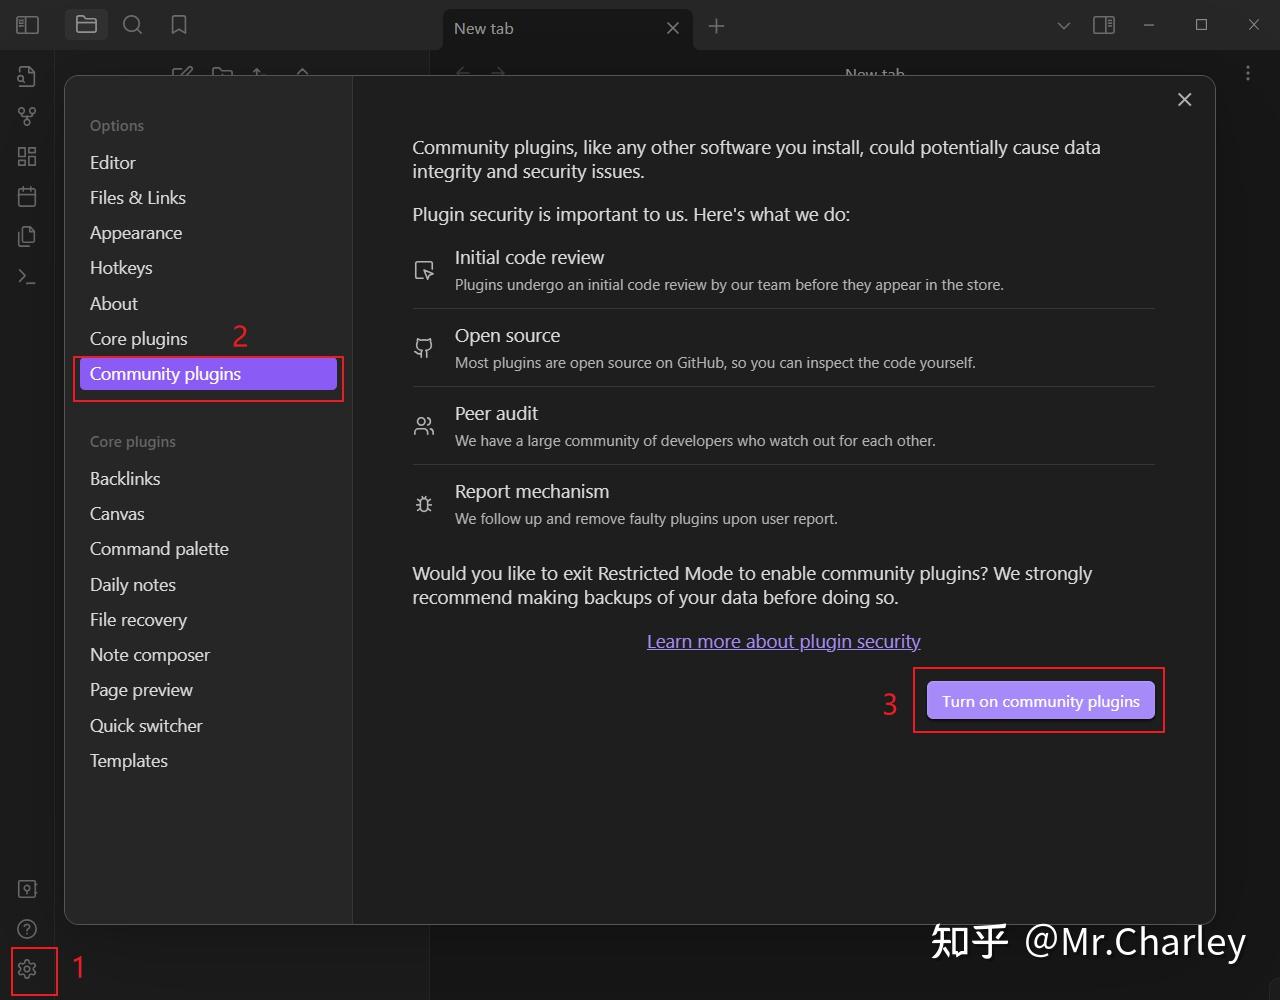The height and width of the screenshot is (1000, 1280).
Task: Open the vault switcher icon
Action: tap(27, 888)
